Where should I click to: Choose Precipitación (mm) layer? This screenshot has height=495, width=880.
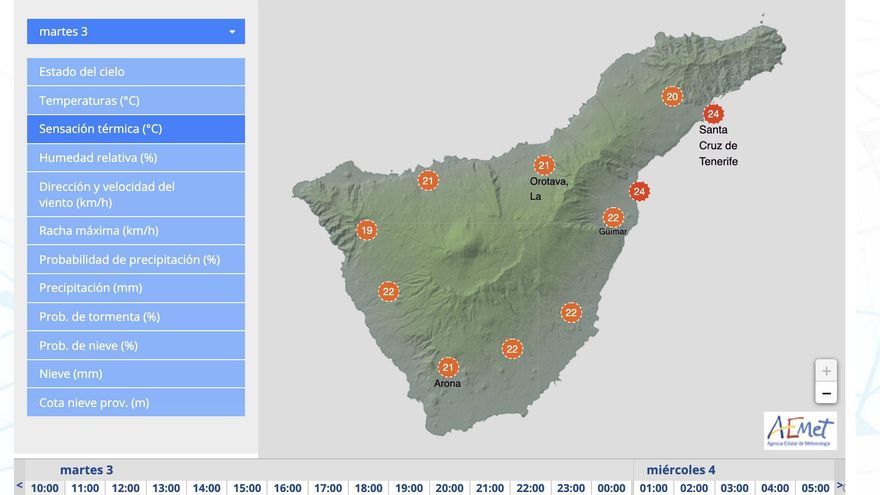(136, 288)
